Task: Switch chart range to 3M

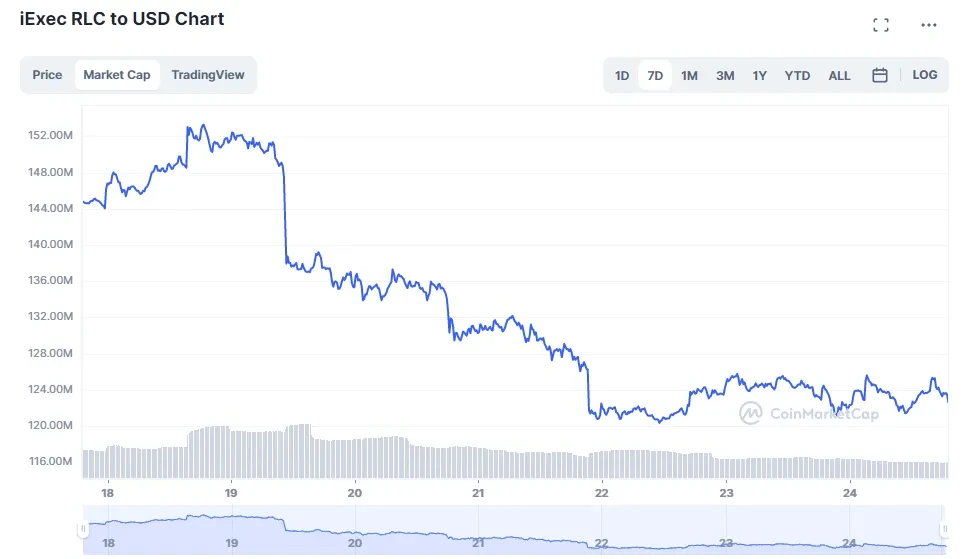Action: pyautogui.click(x=725, y=75)
